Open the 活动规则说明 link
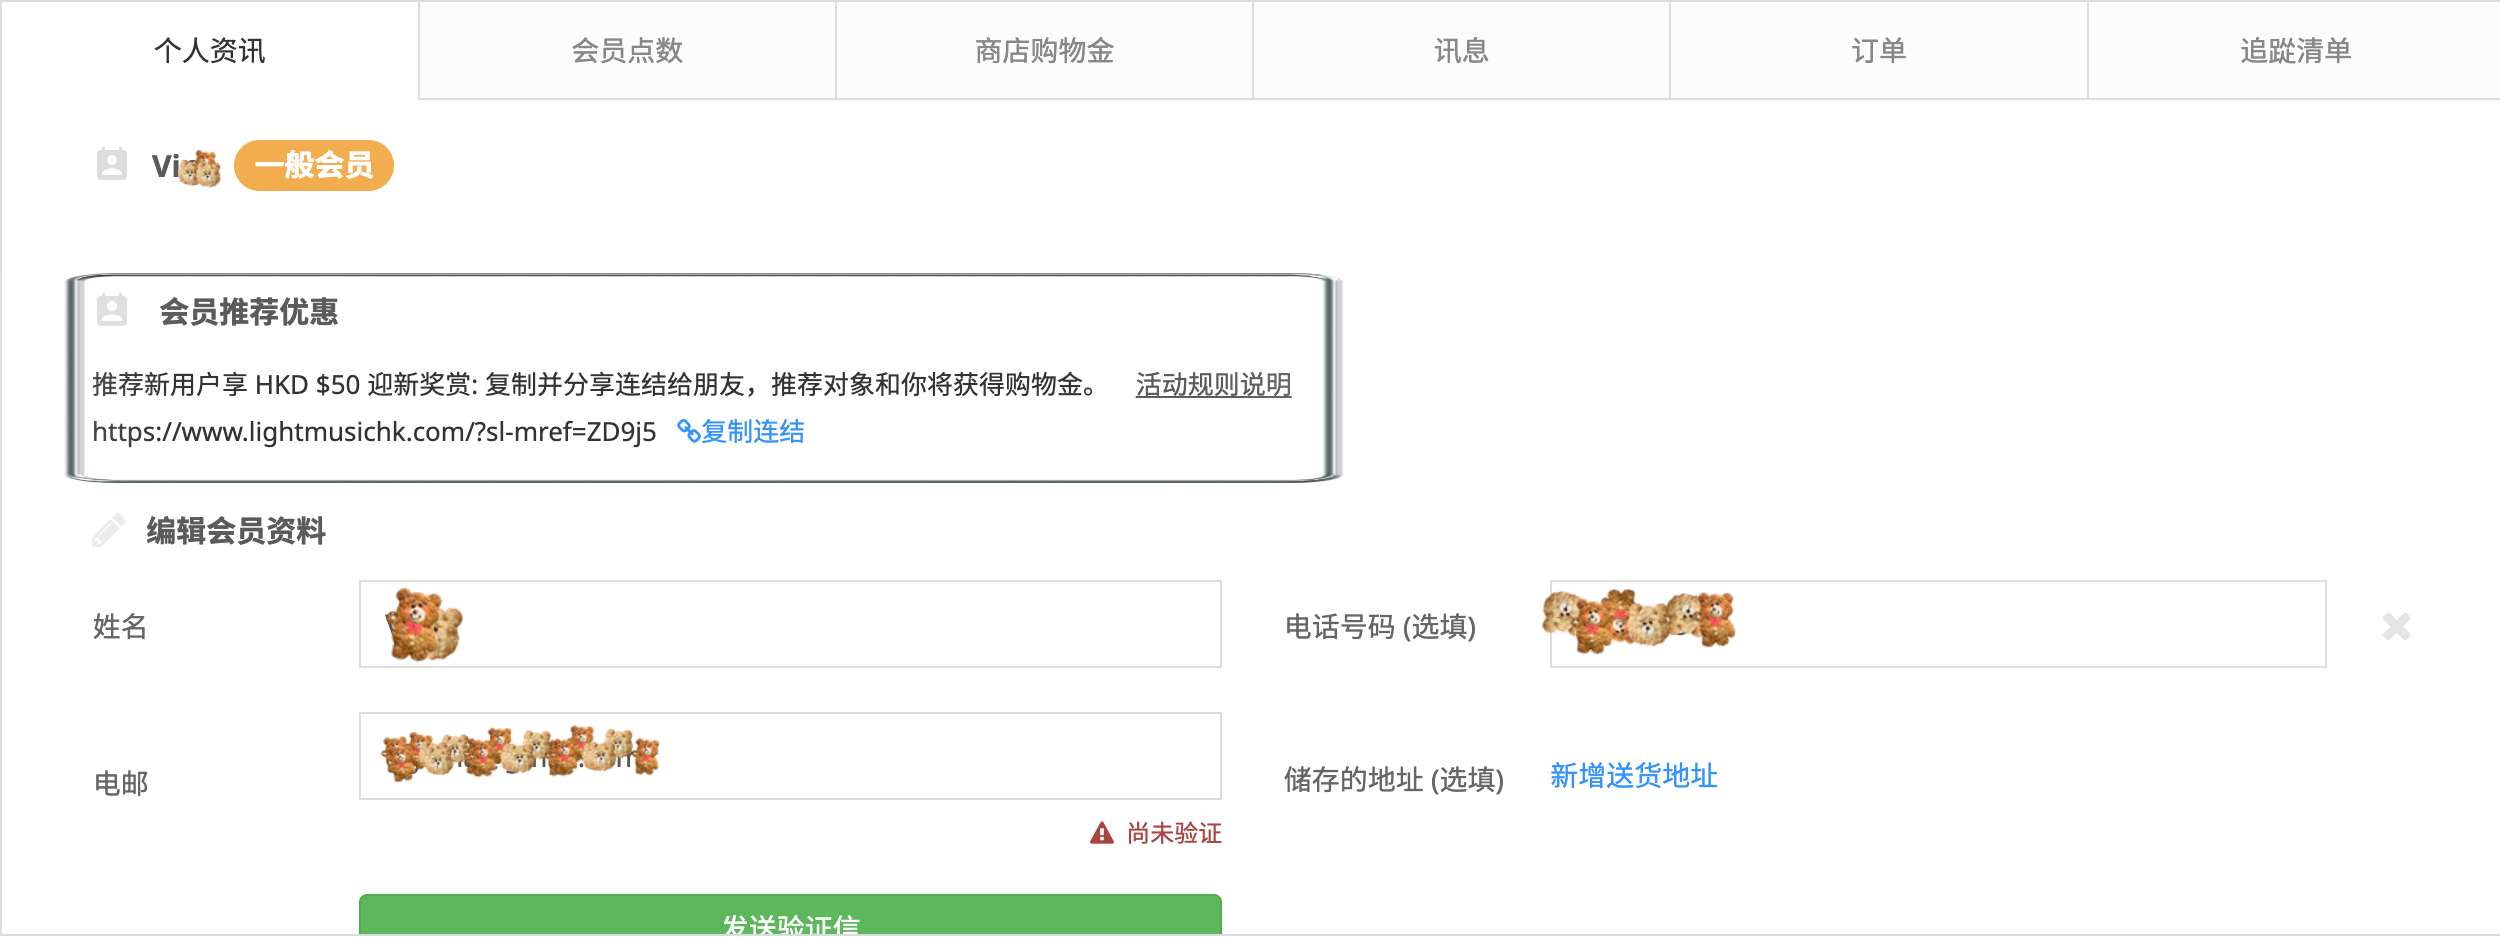Screen dimensions: 2500x938 pos(1213,384)
